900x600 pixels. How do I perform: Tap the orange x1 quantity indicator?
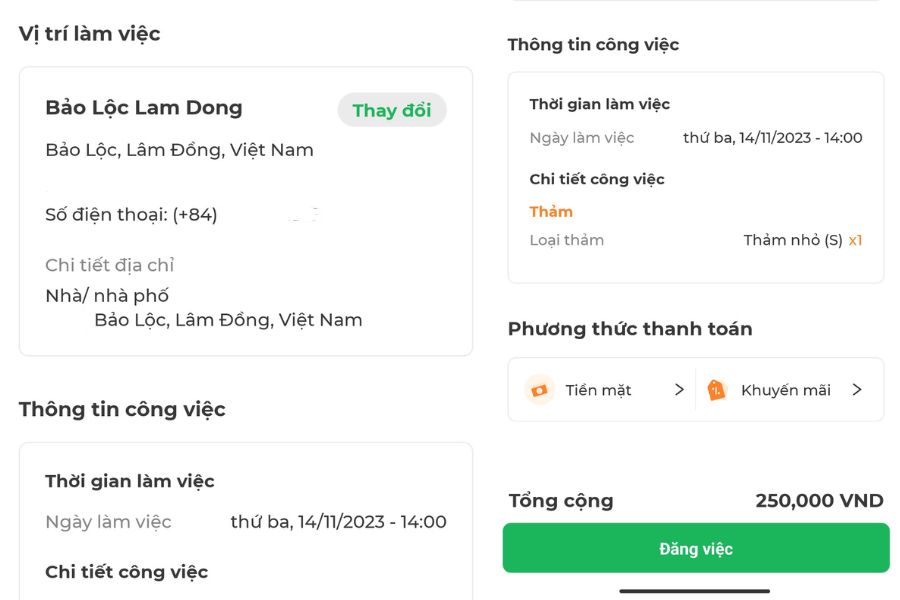855,240
